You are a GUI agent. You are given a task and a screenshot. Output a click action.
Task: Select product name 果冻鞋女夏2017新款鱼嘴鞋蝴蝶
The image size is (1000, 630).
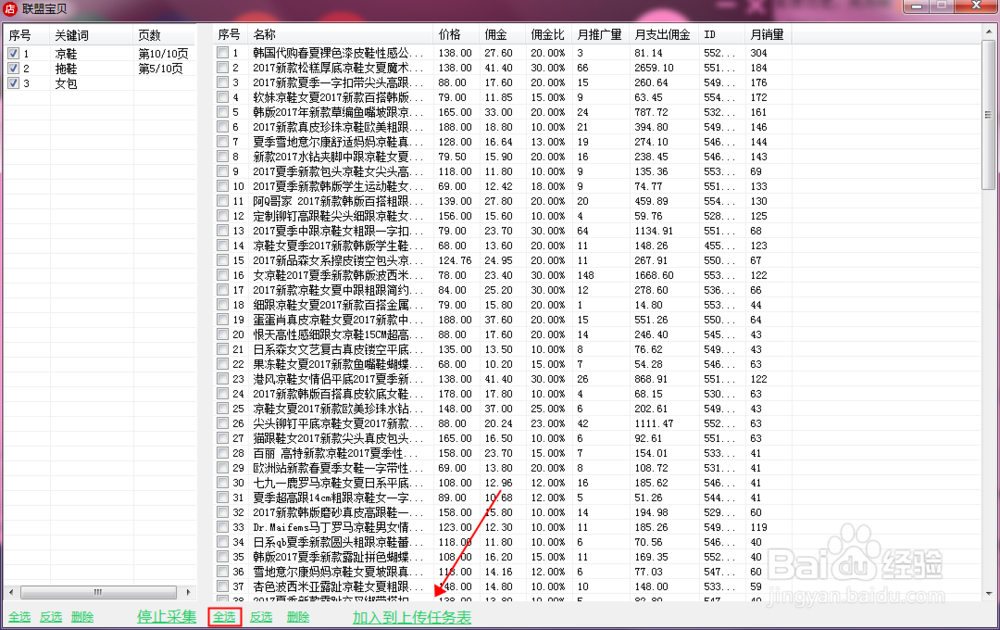[337, 364]
